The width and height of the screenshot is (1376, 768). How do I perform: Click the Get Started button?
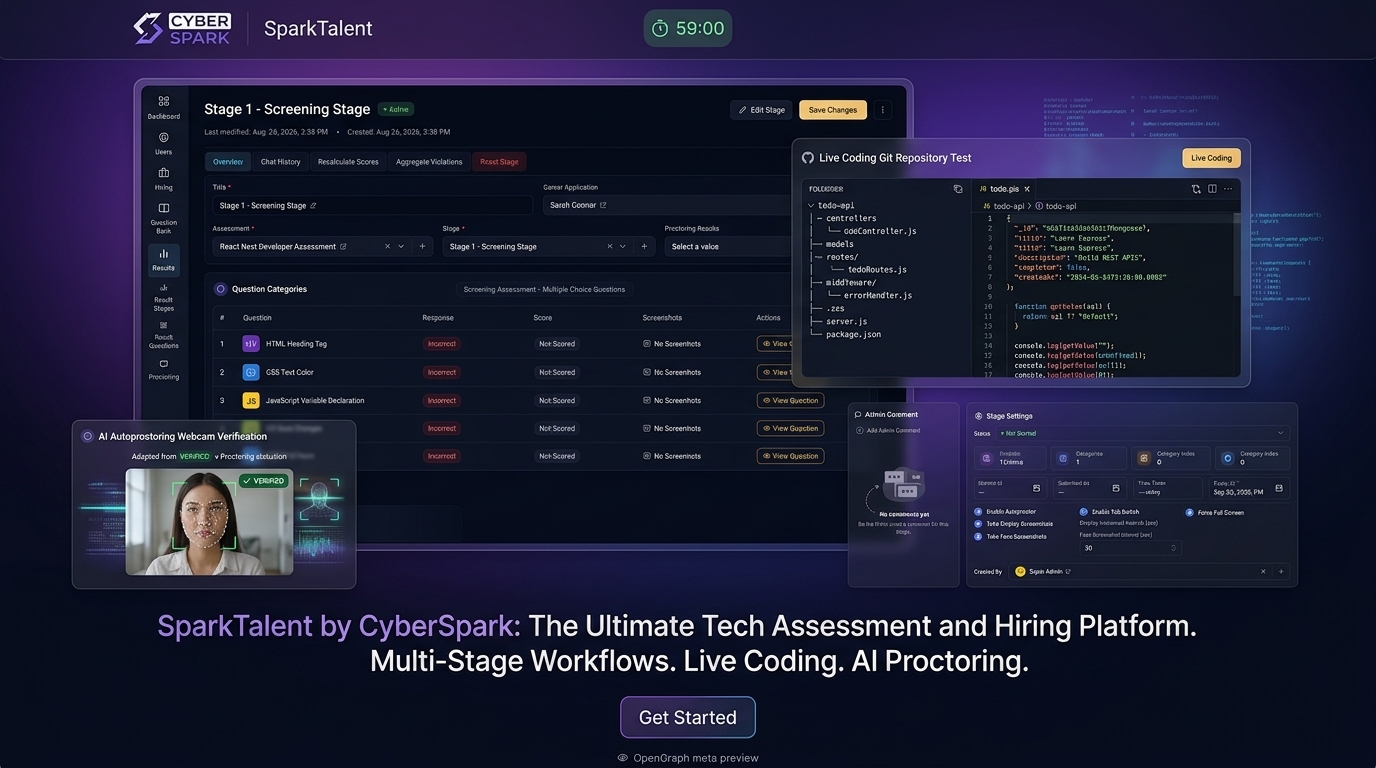click(688, 717)
